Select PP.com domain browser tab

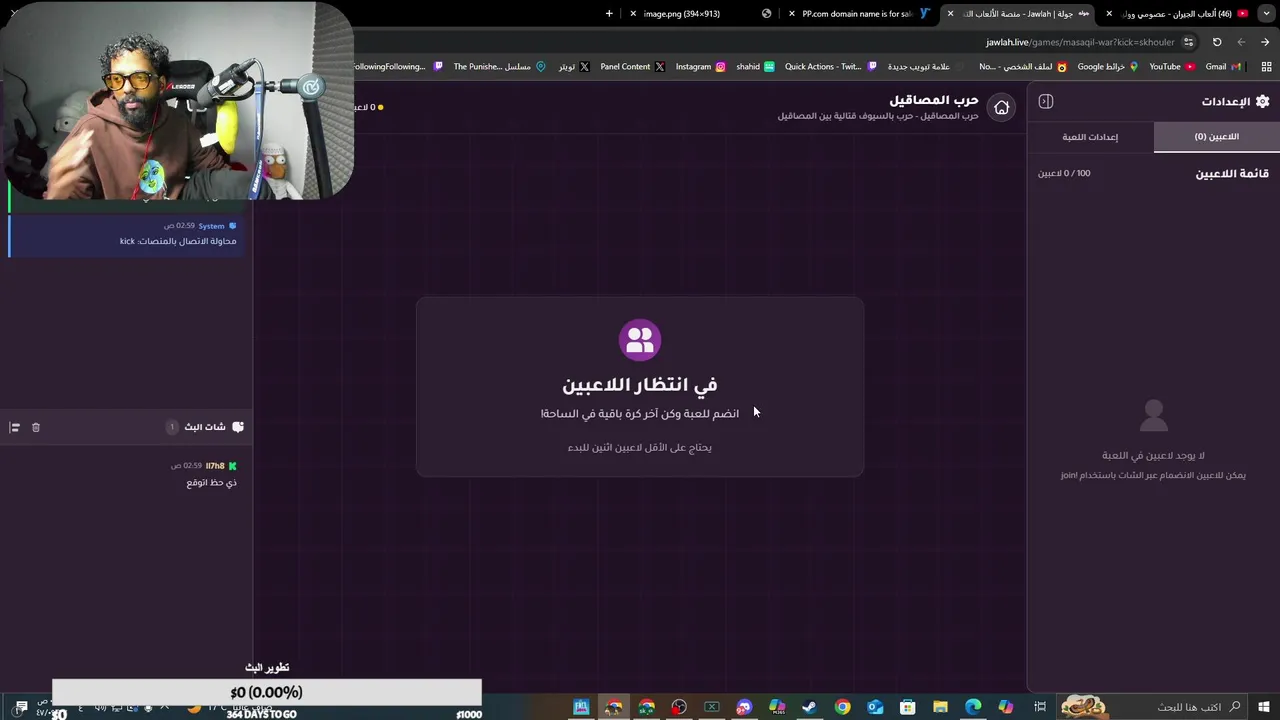click(x=860, y=14)
